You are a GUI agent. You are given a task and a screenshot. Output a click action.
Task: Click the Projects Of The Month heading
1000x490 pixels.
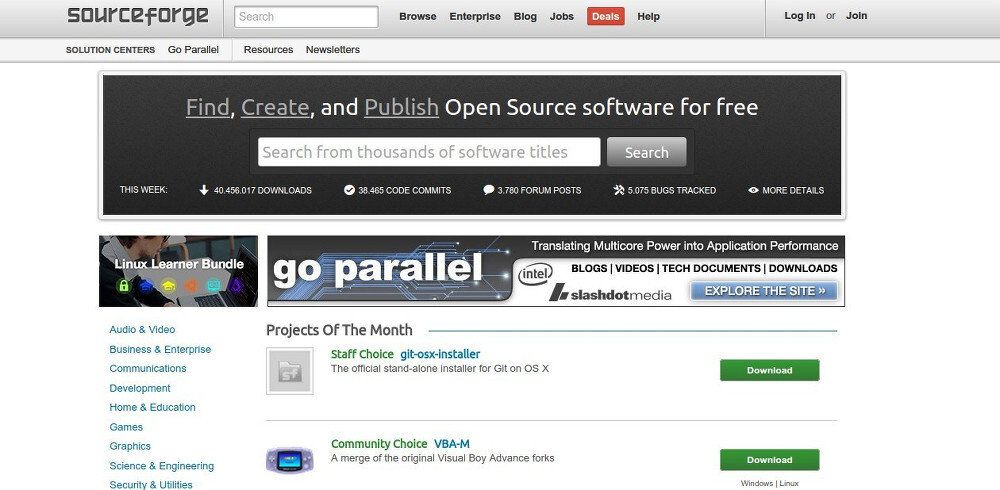[x=339, y=330]
